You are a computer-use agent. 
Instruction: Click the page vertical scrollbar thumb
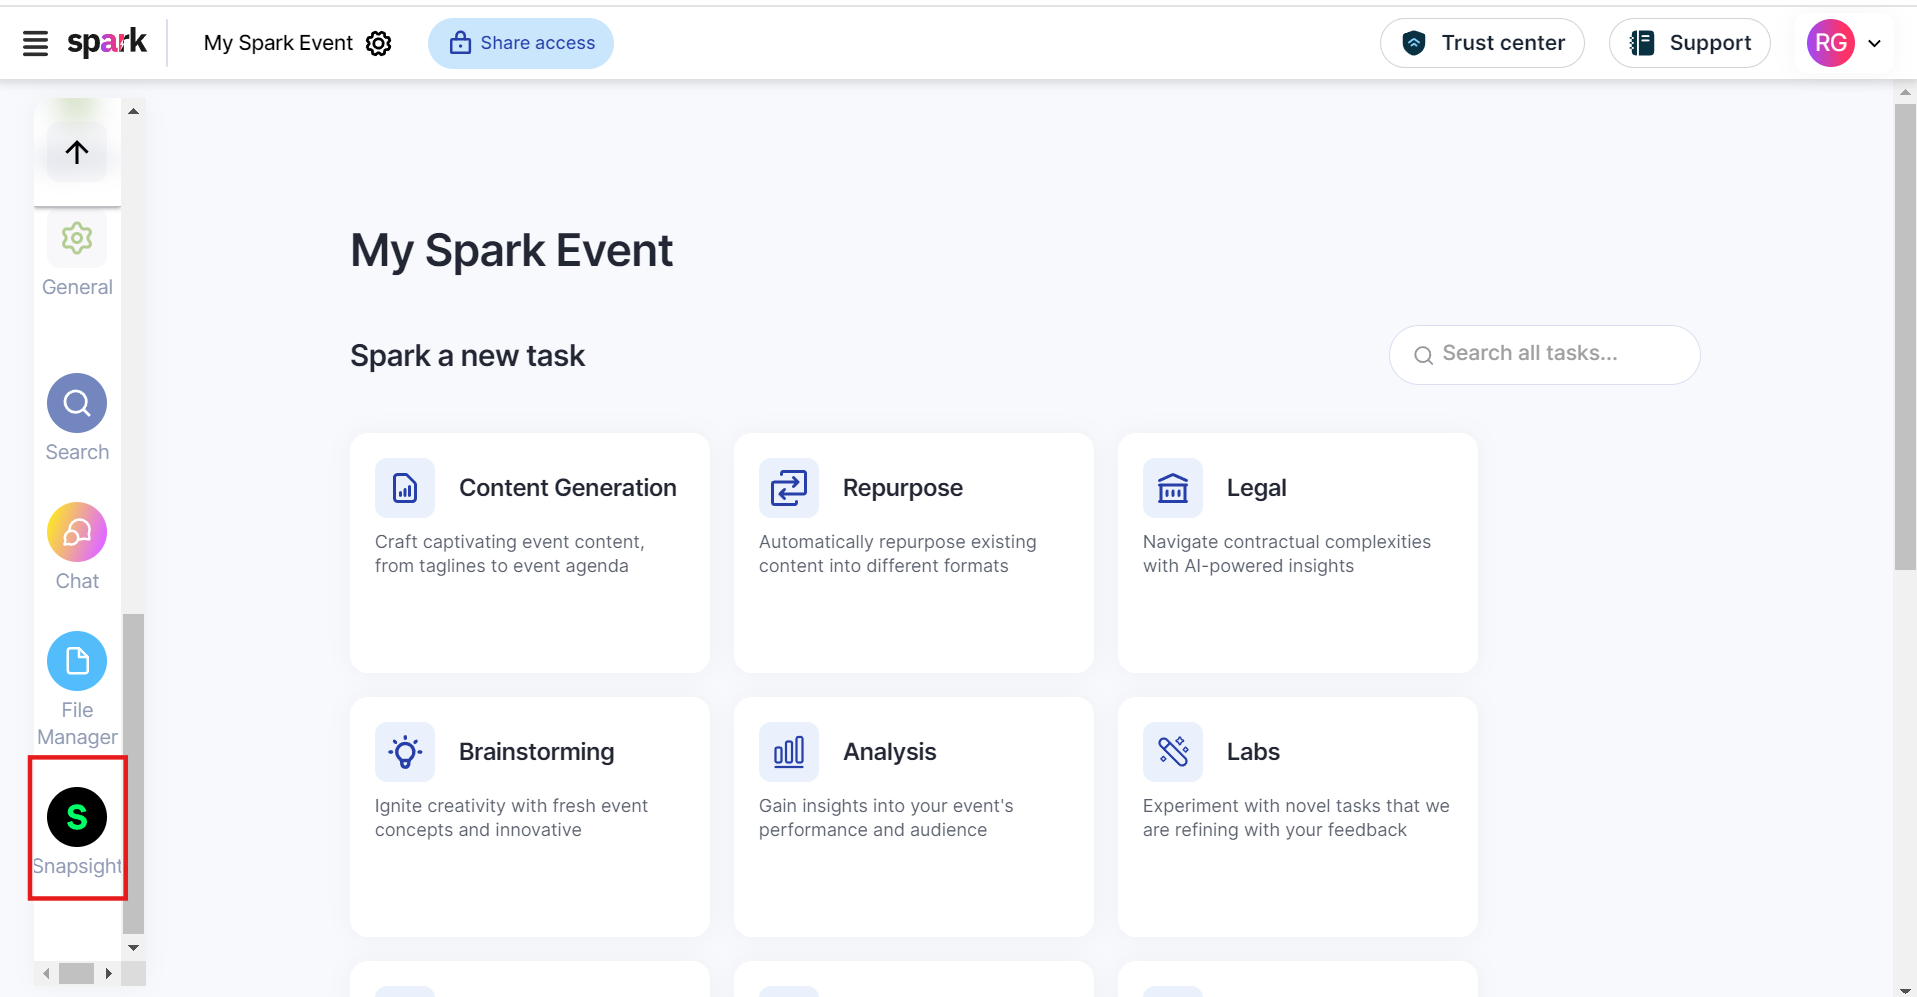1905,337
